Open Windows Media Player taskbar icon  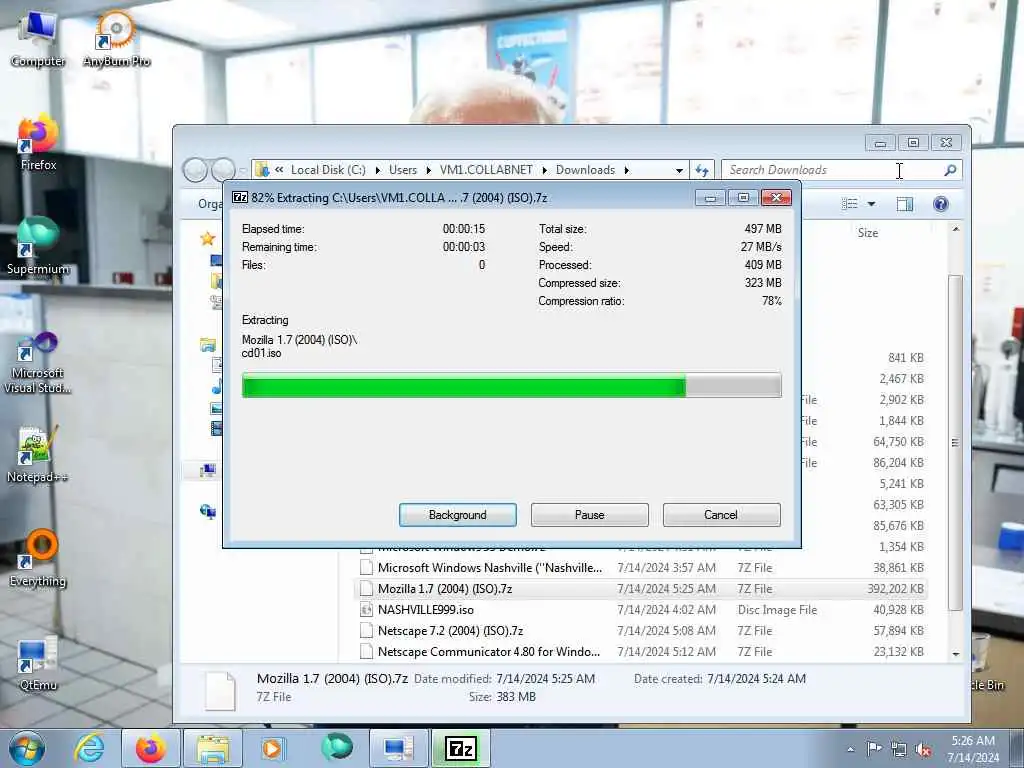[273, 748]
